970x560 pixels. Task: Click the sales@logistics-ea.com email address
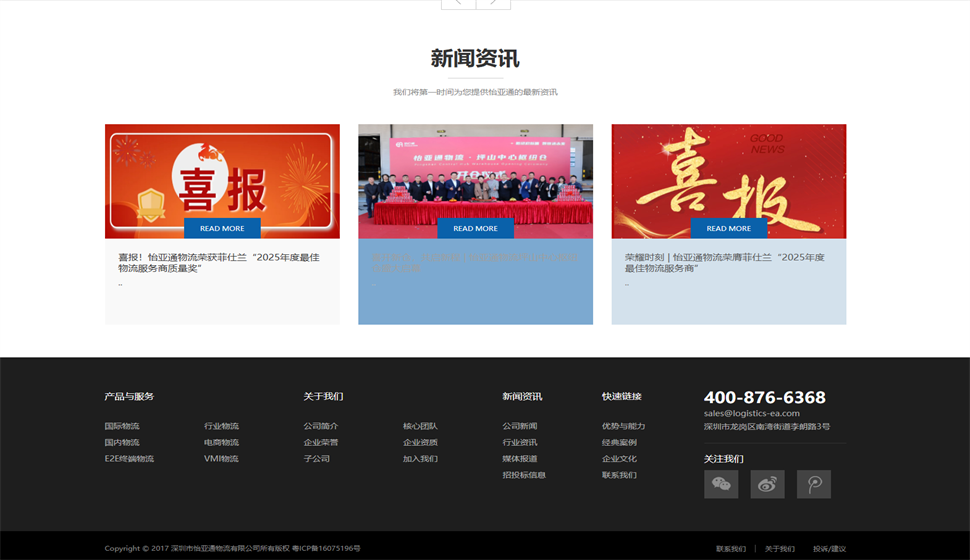tap(751, 413)
